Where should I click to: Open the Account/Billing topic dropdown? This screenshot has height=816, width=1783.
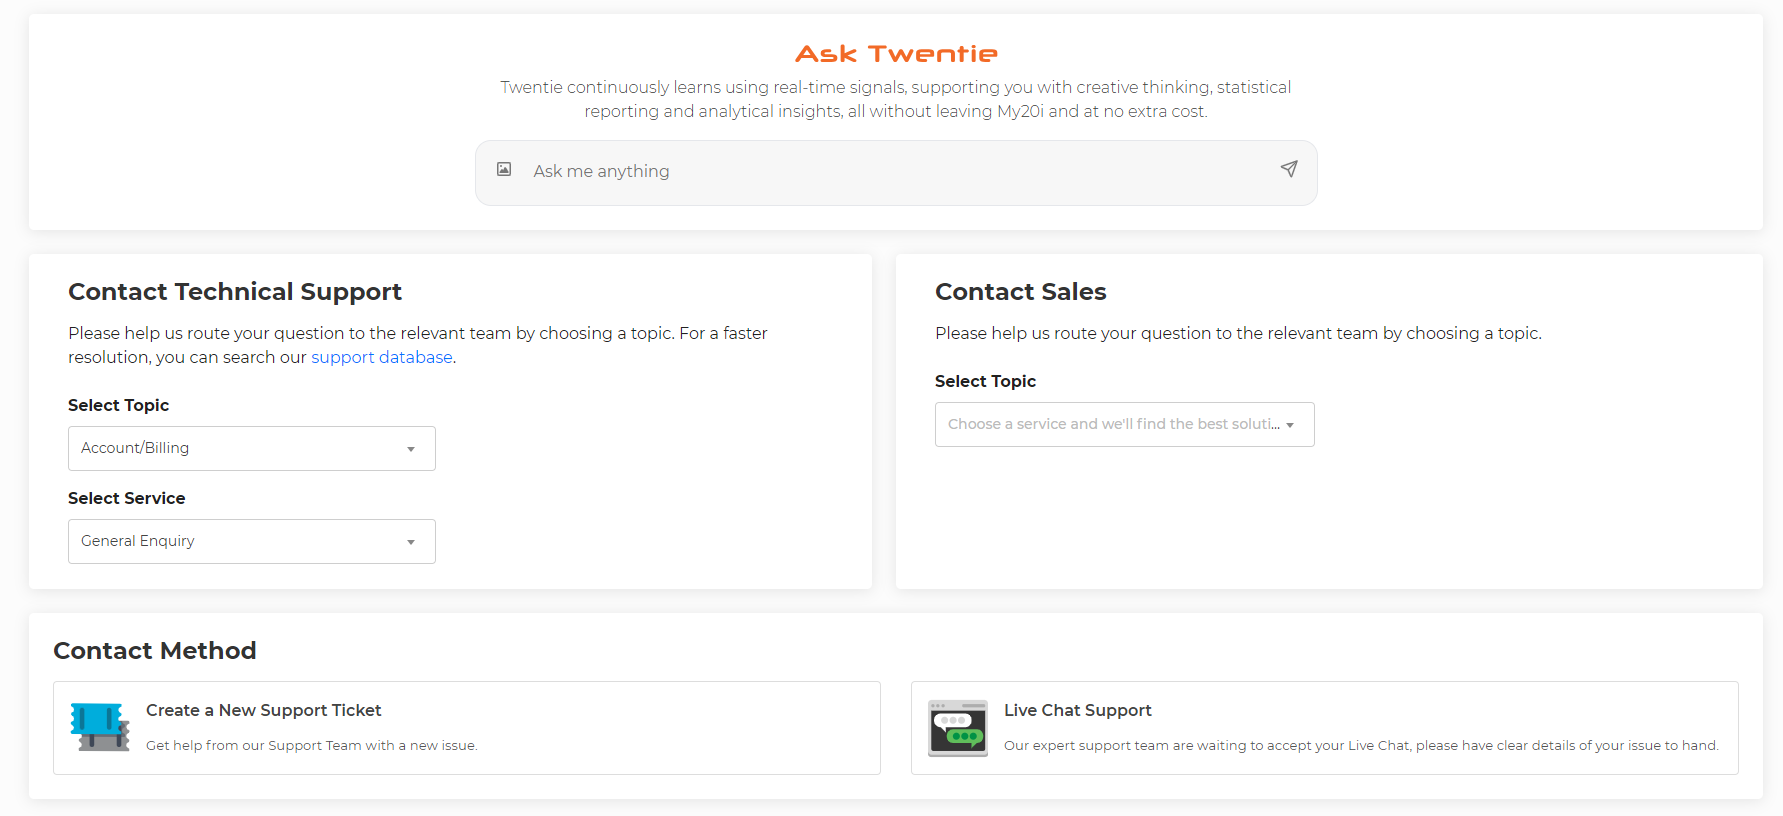252,448
